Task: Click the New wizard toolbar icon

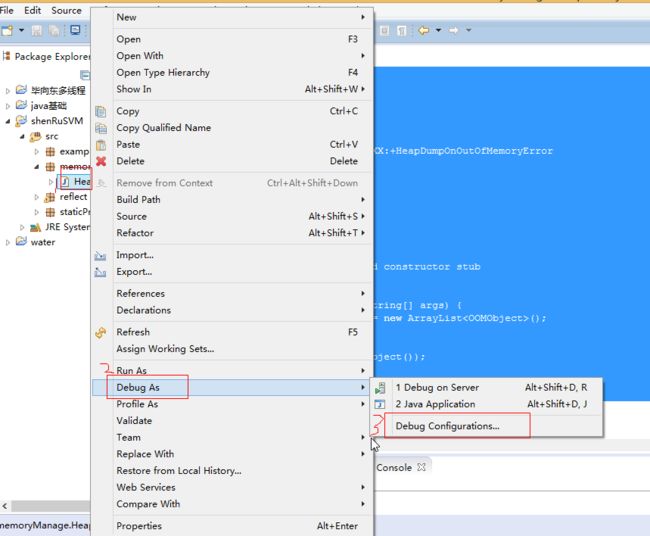Action: [x=7, y=30]
